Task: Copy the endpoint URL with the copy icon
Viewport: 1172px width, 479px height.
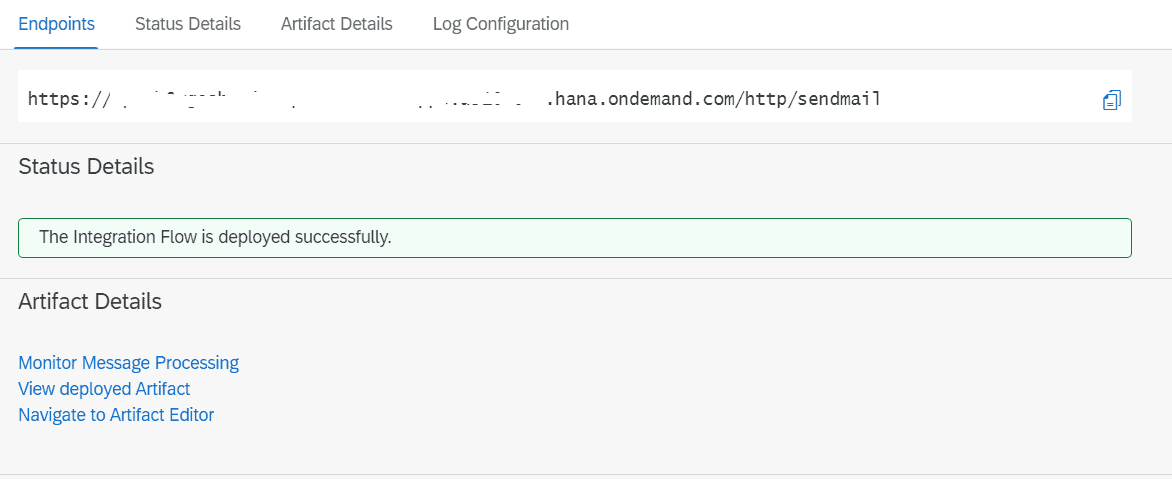Action: coord(1111,99)
